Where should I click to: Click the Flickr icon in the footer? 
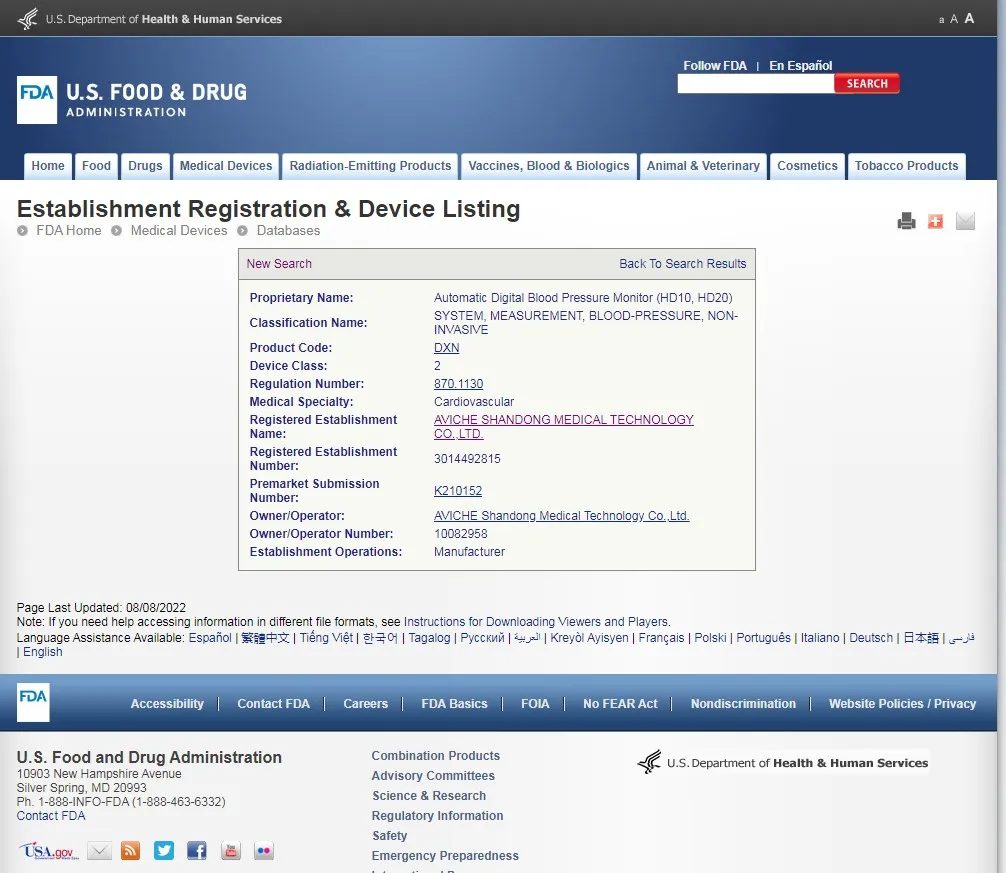263,850
